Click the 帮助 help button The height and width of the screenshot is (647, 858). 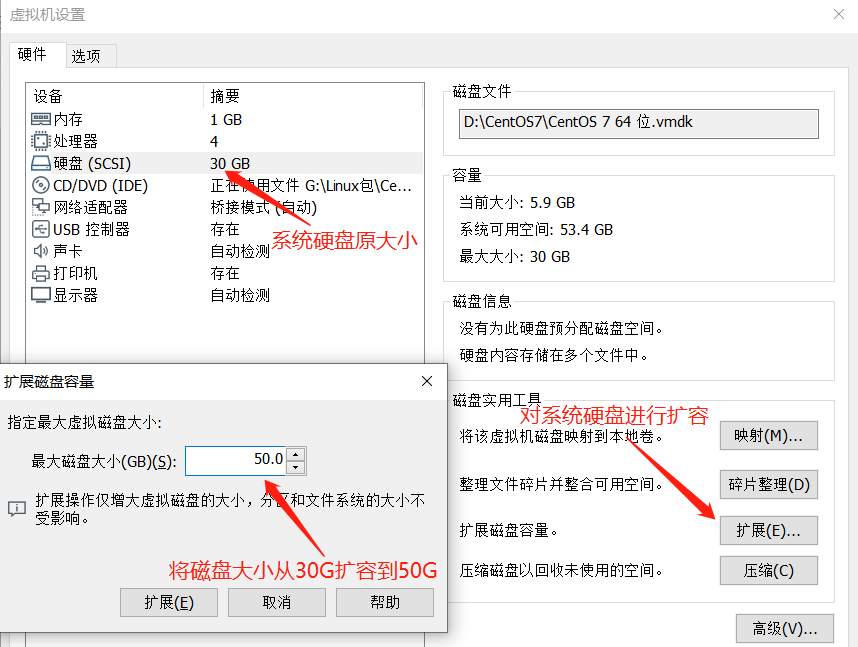coord(385,603)
